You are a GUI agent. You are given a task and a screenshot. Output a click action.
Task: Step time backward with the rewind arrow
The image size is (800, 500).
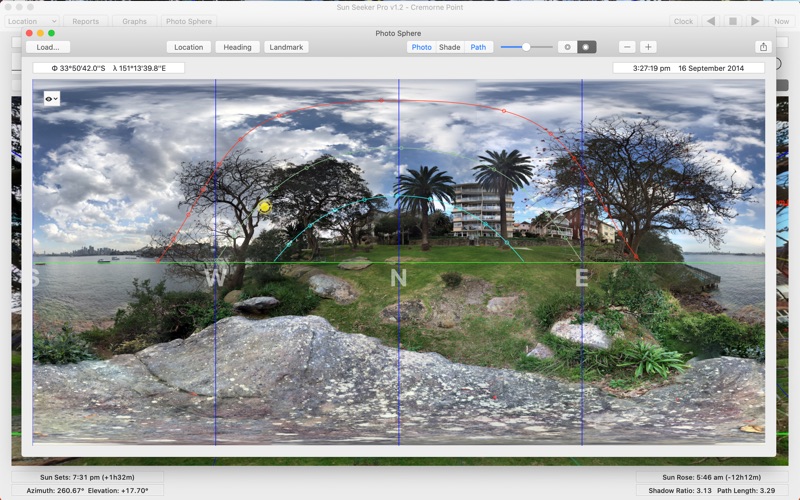pos(711,21)
